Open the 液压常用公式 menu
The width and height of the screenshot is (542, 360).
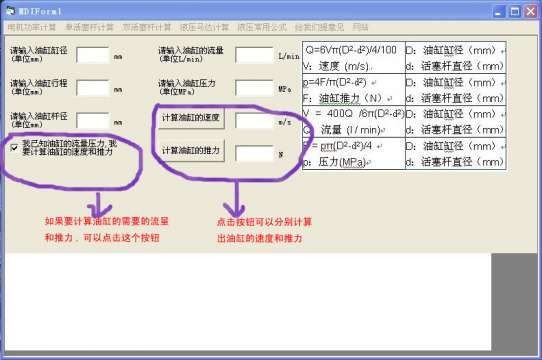pyautogui.click(x=262, y=27)
